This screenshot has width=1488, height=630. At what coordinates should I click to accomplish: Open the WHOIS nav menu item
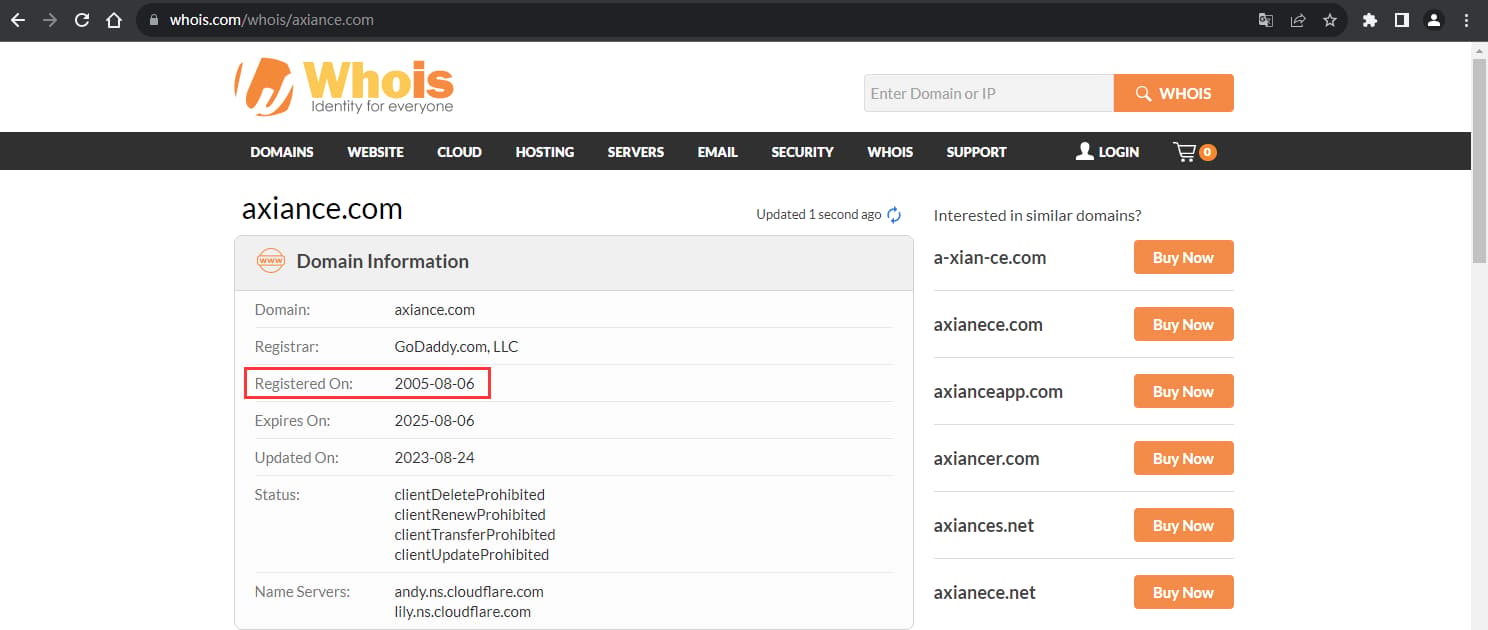coord(890,152)
